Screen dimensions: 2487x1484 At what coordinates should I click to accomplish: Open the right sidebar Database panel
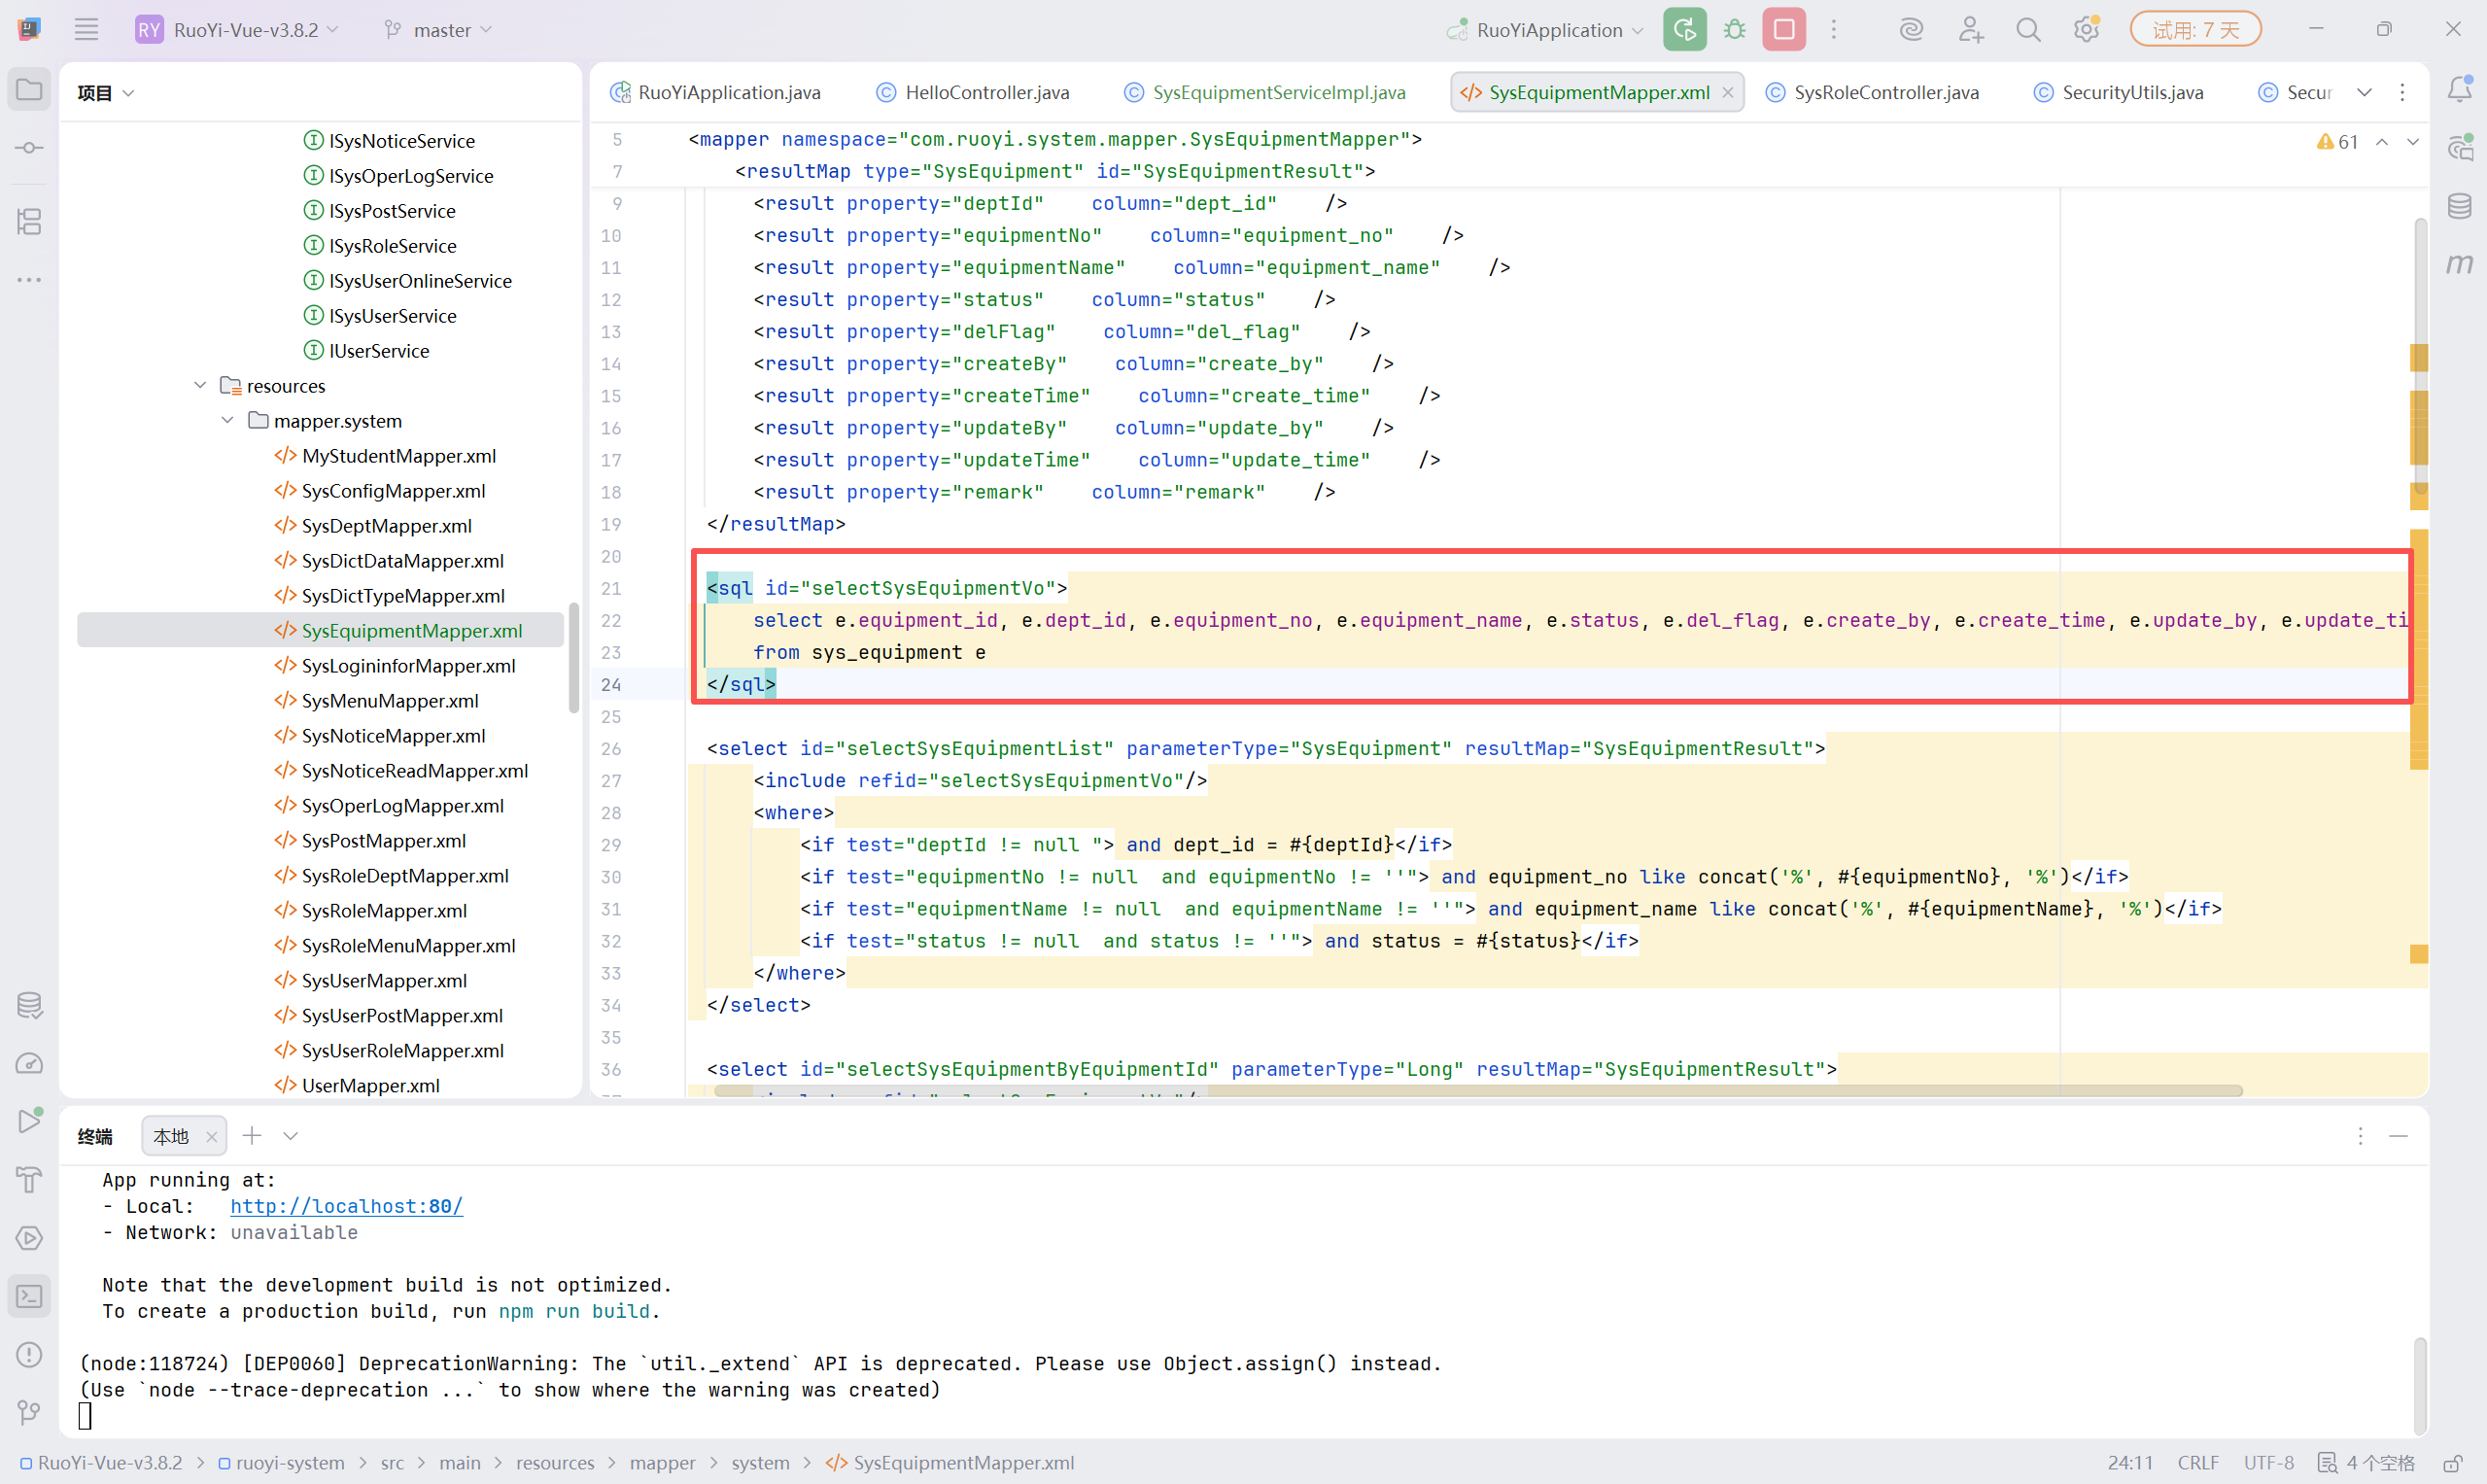pos(2460,206)
